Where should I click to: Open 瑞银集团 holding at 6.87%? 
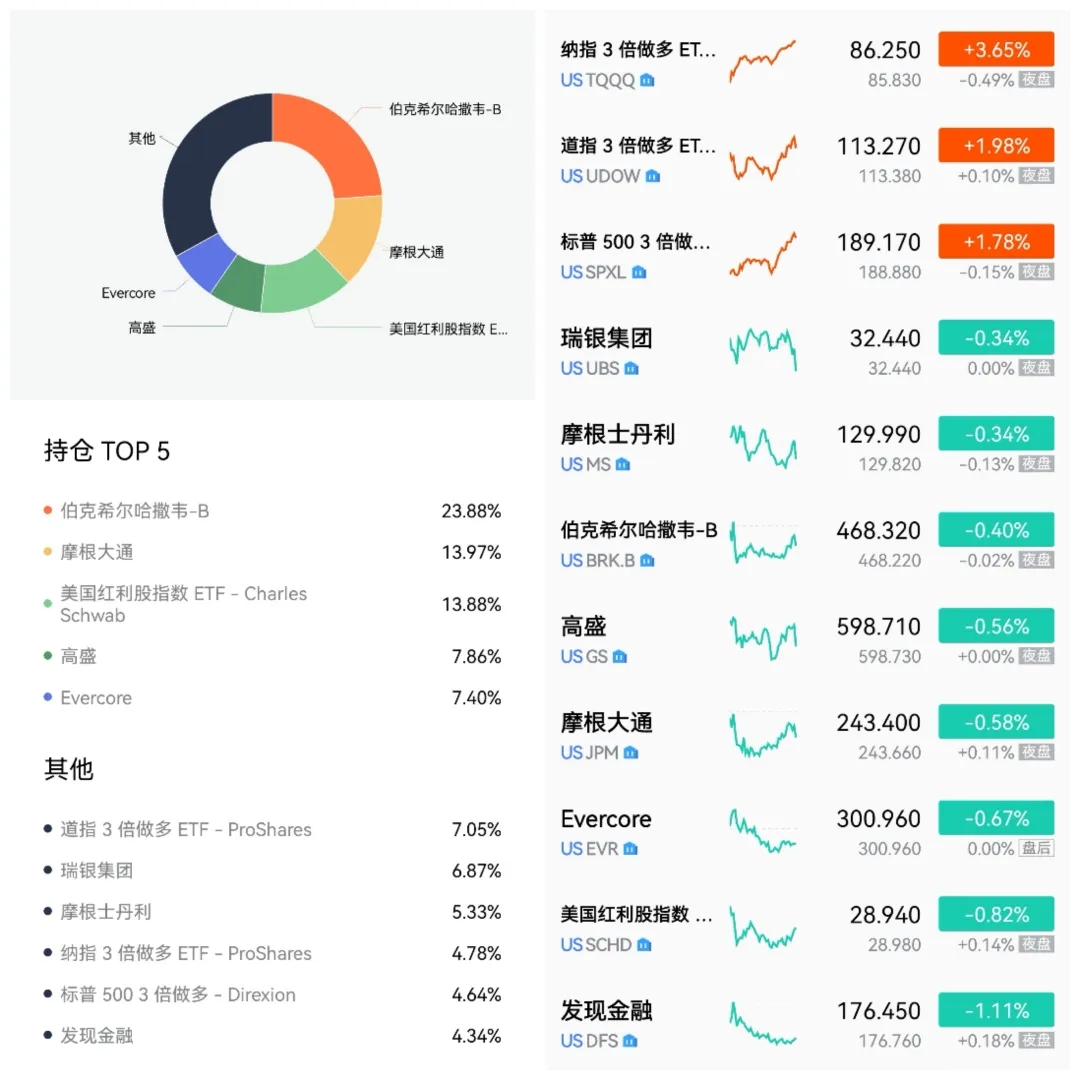click(x=272, y=871)
